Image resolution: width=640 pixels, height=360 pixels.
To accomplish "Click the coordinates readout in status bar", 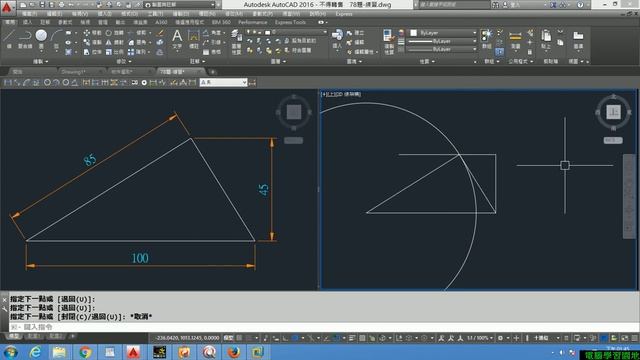I will [x=186, y=338].
